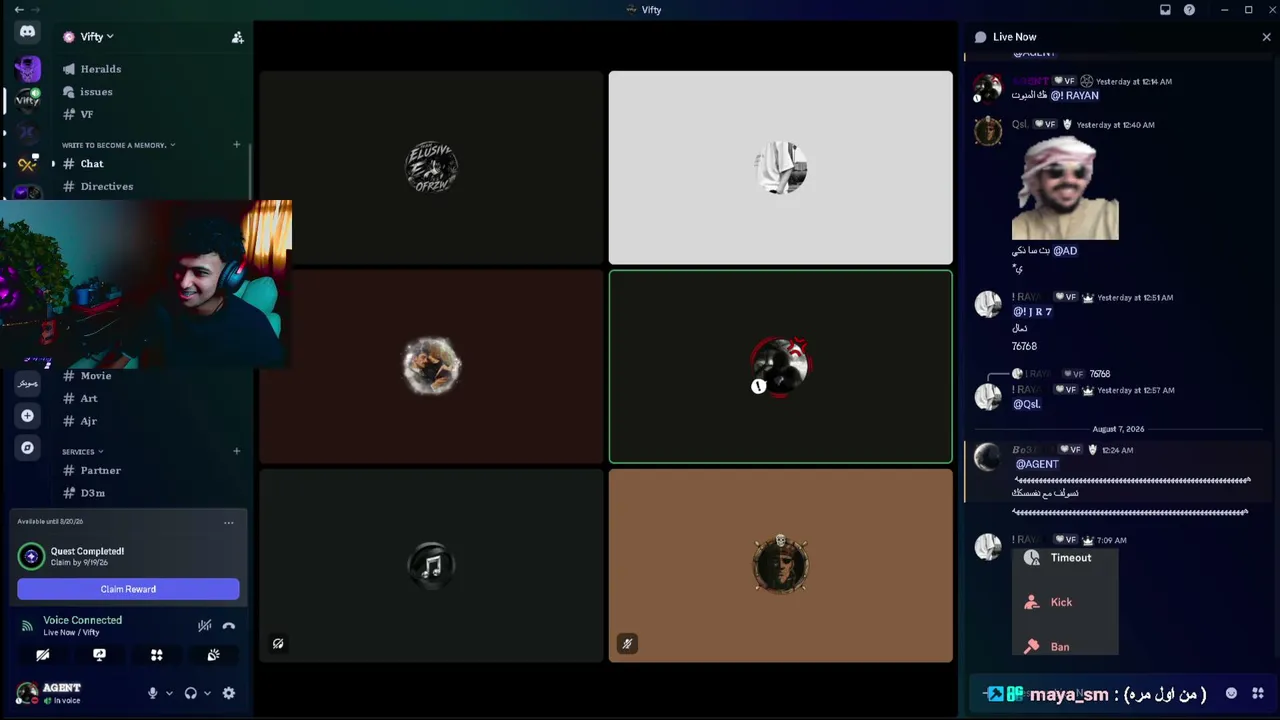
Task: Open the inbox icon in title bar
Action: (1165, 9)
